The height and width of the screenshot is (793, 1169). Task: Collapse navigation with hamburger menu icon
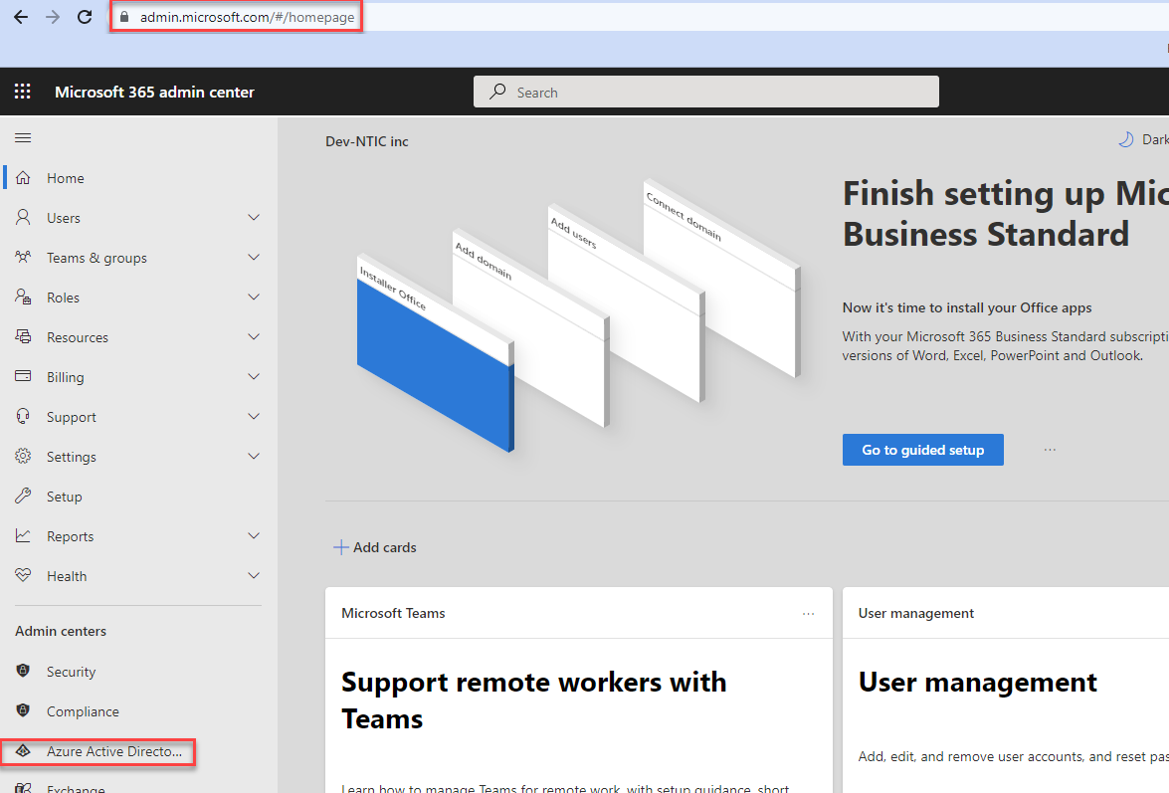click(23, 138)
